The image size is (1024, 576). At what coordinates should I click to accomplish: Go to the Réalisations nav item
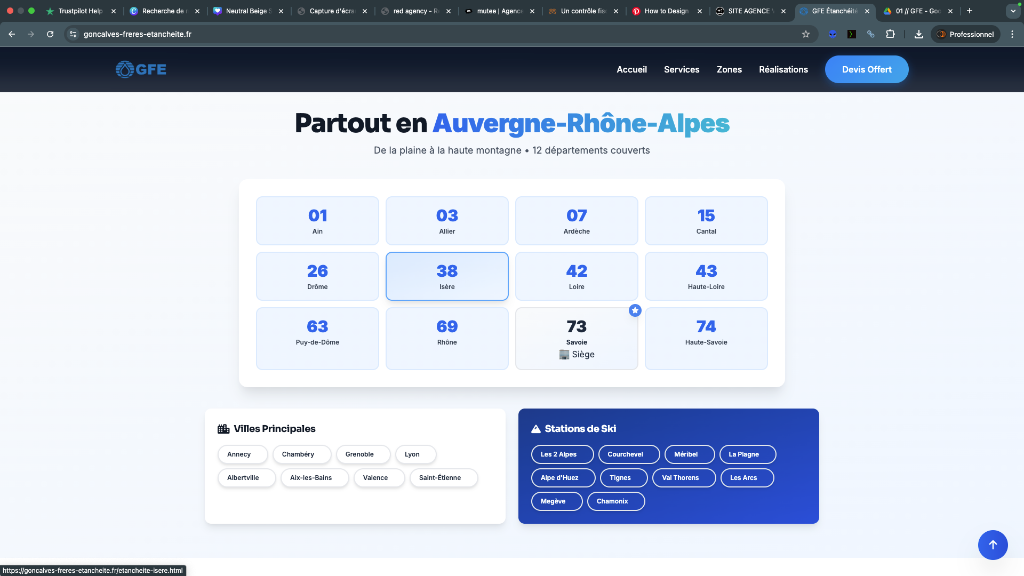[x=783, y=70]
